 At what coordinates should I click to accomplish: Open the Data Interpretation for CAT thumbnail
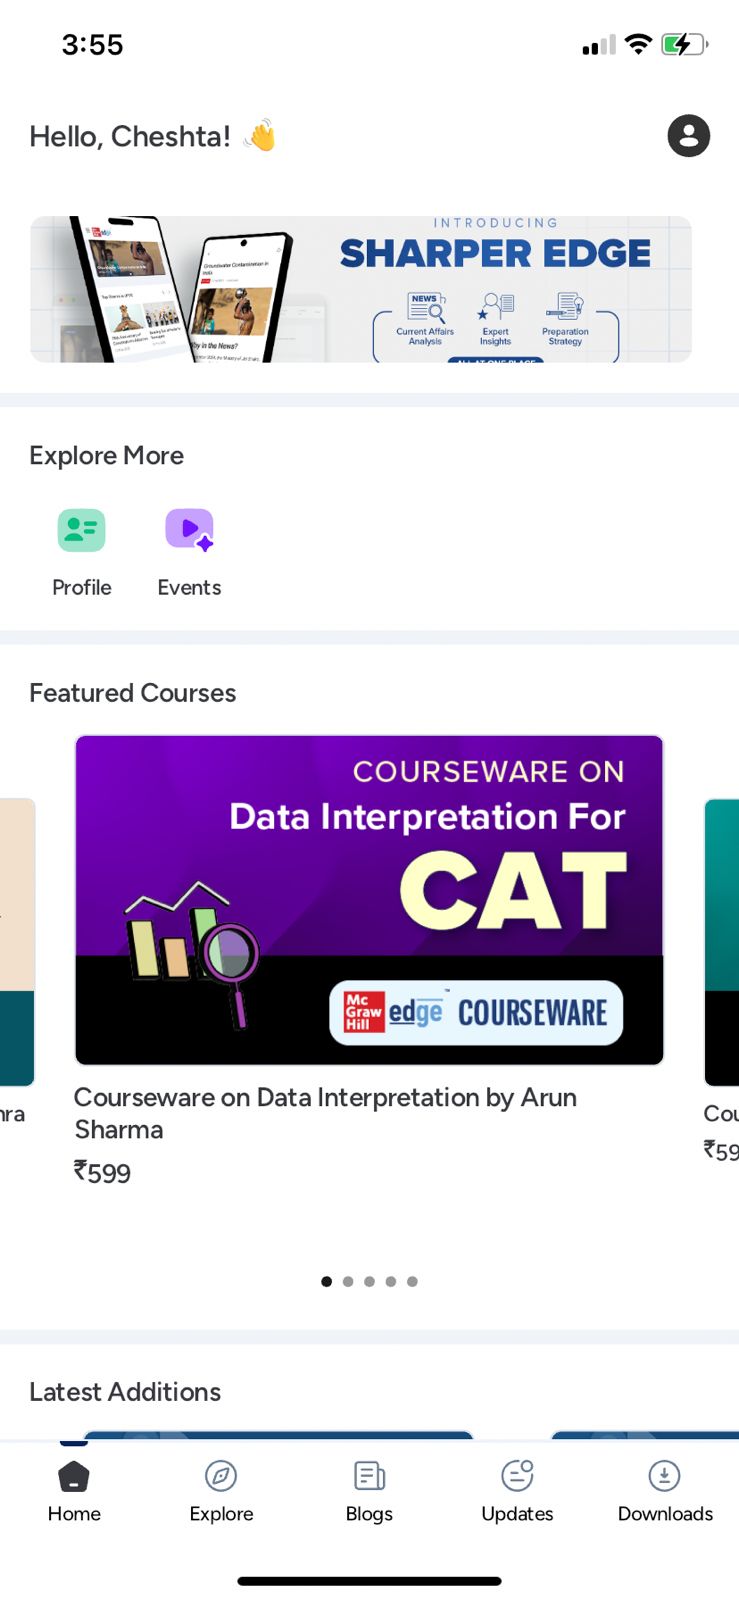point(369,900)
